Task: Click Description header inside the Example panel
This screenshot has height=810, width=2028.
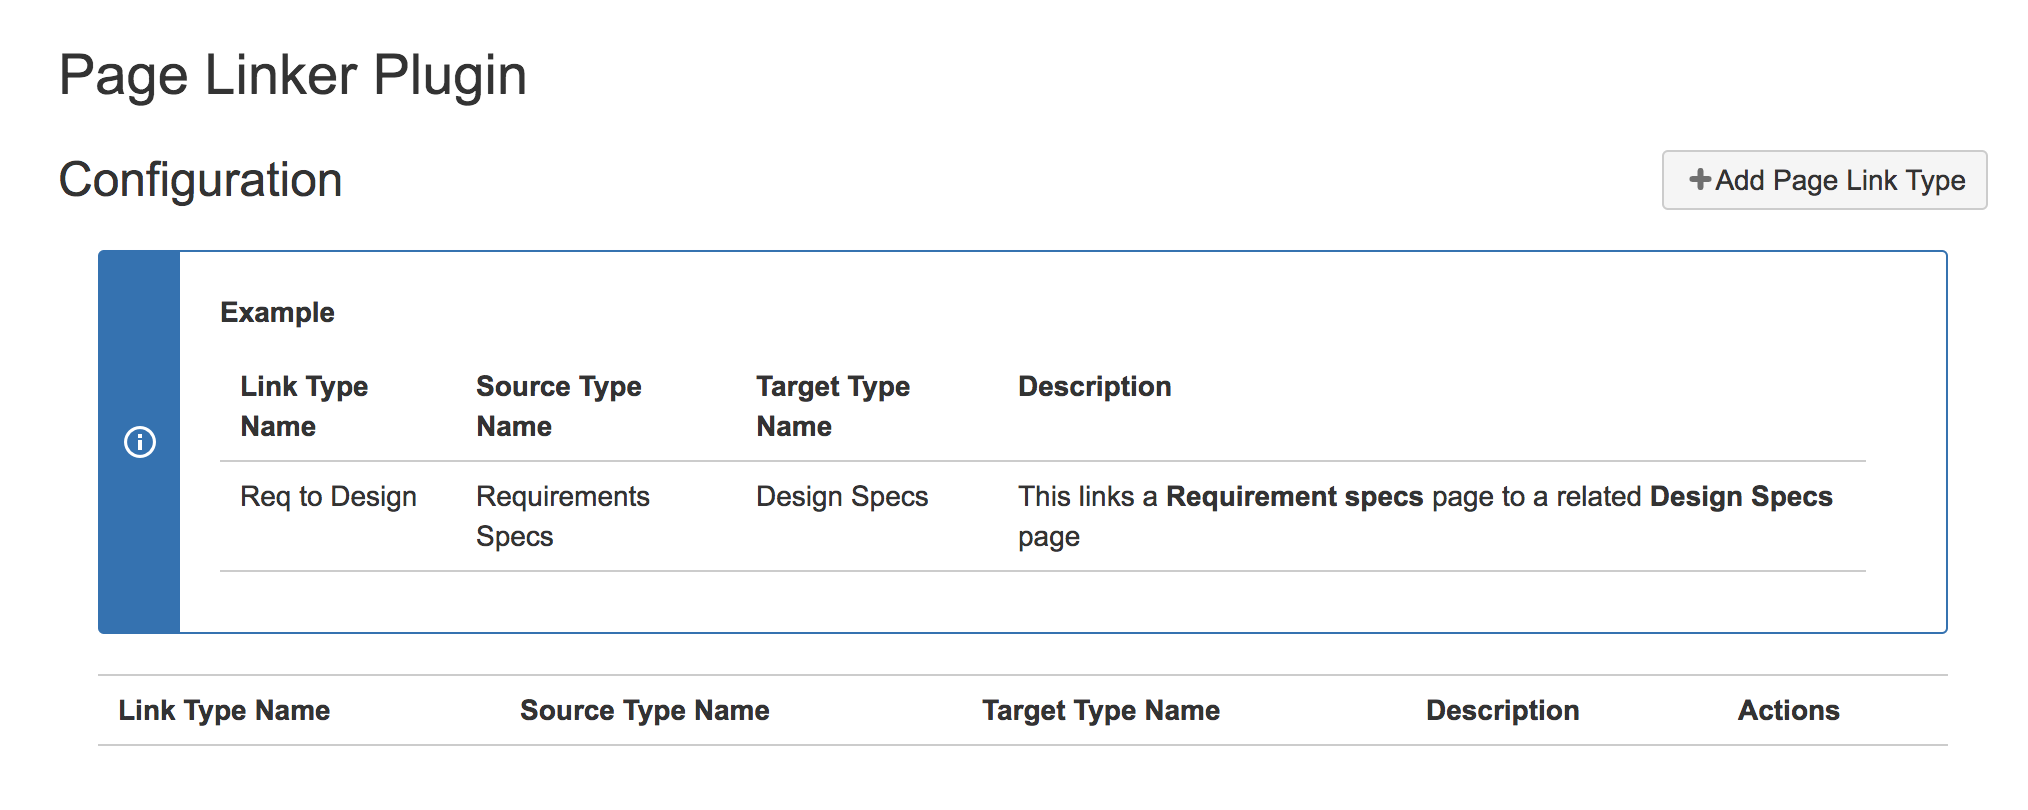Action: pos(1094,387)
